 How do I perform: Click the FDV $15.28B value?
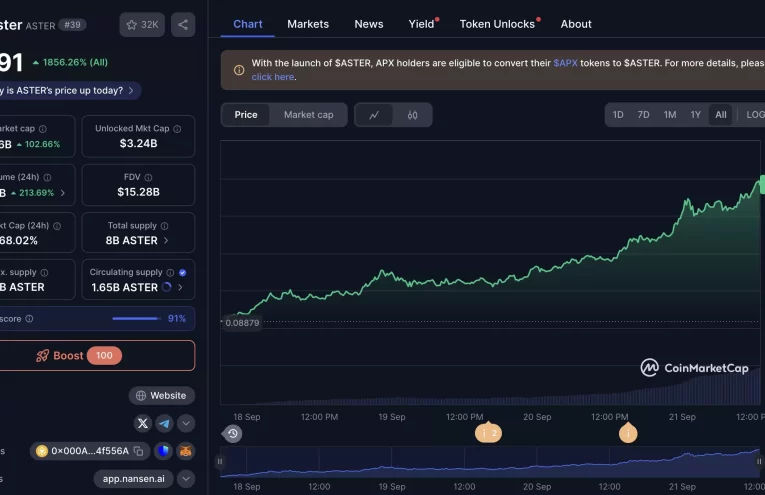coord(139,192)
